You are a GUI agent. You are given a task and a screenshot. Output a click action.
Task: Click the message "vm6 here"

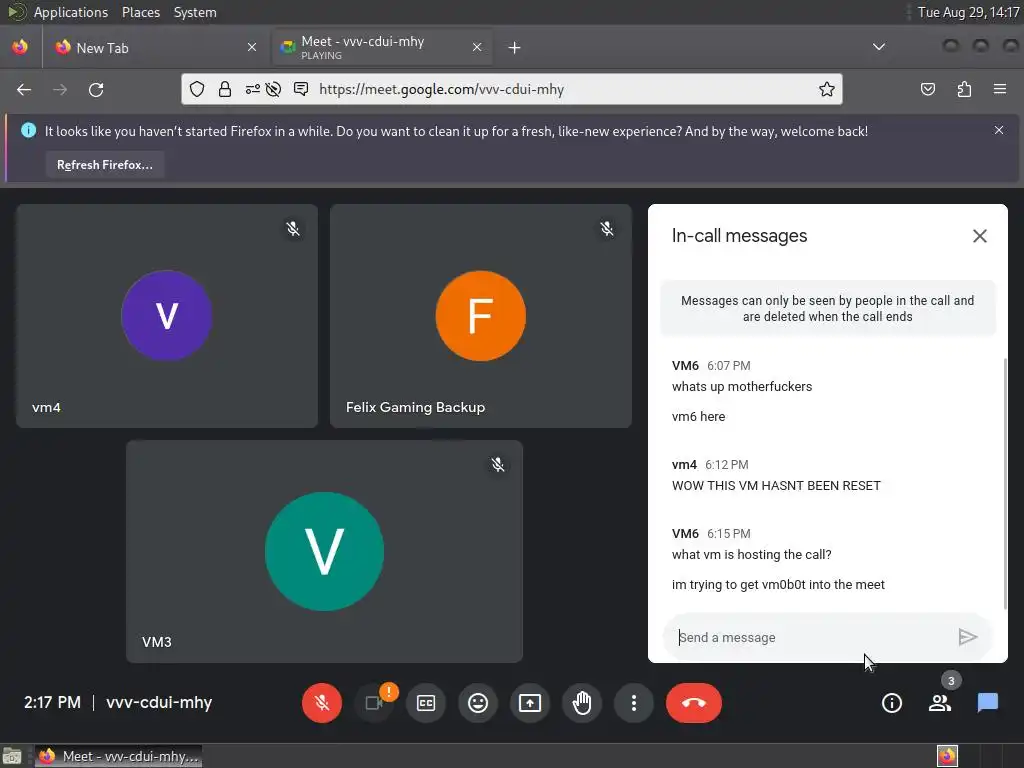[698, 417]
